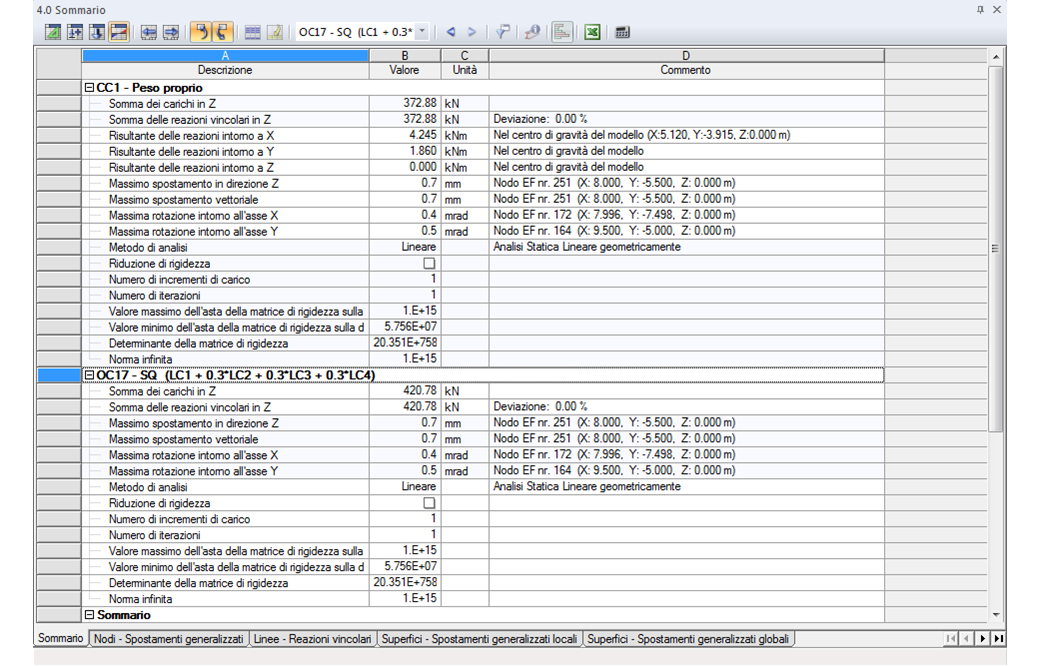Screen dimensions: 1040x666
Task: Click CC1 'Numero di iterazioni' row label
Action: pos(155,295)
